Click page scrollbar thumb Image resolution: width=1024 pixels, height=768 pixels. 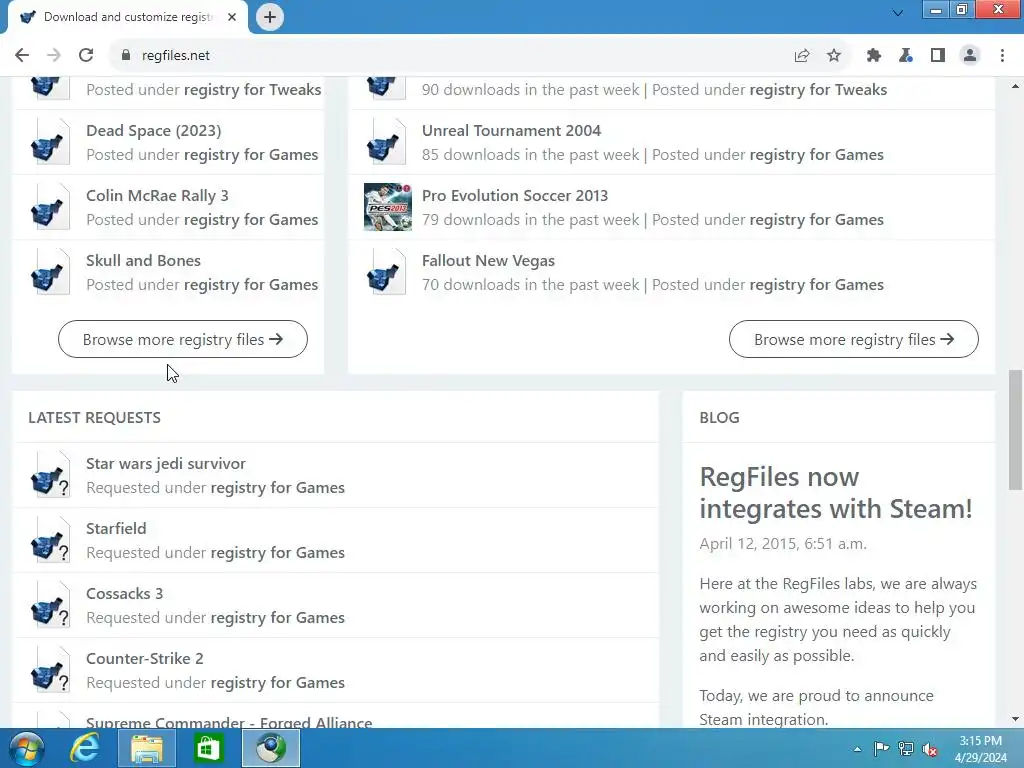coord(1015,429)
